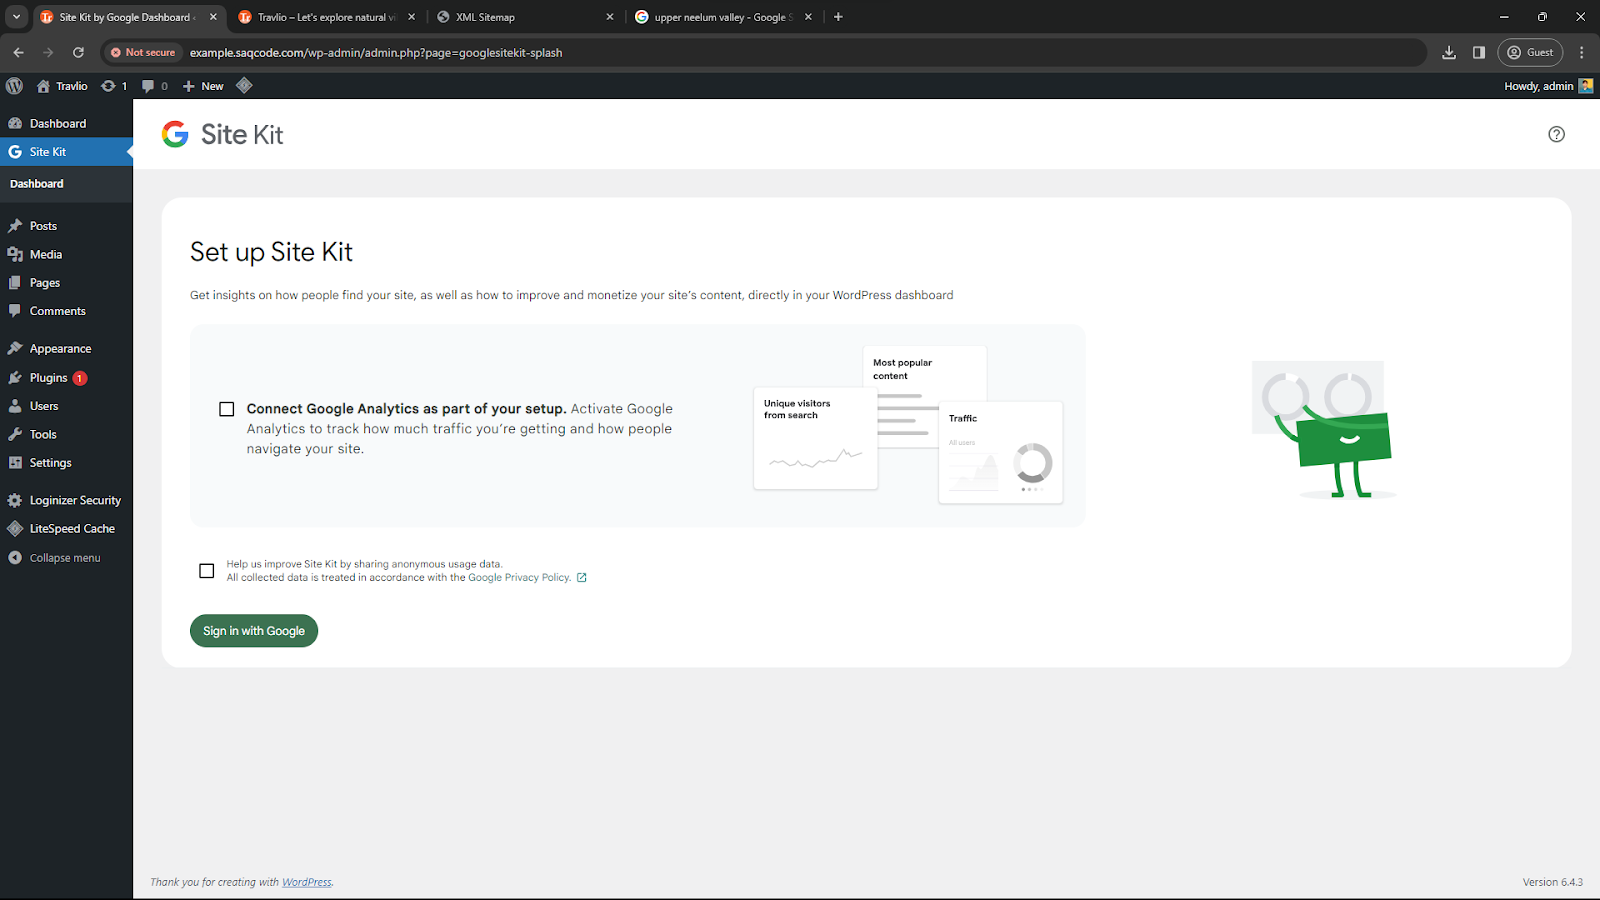This screenshot has width=1600, height=900.
Task: Open the Site Kit menu item
Action: click(x=66, y=152)
